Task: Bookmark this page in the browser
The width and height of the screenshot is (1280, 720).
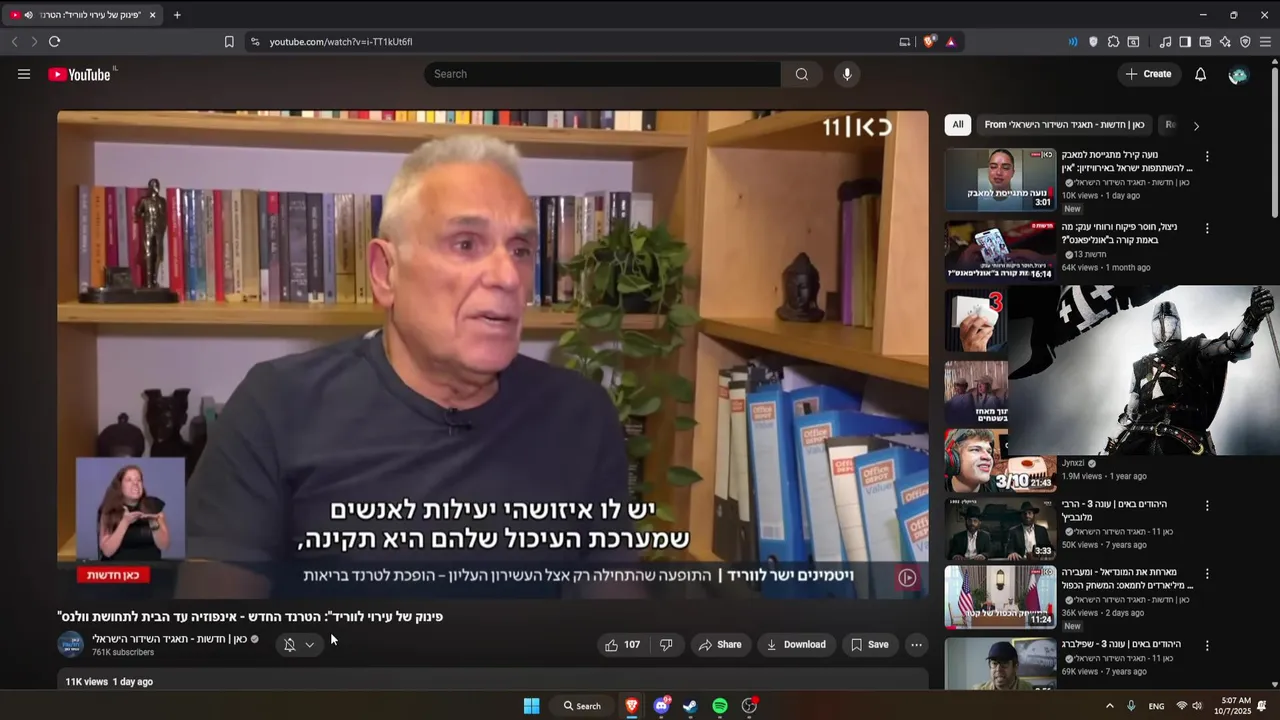Action: tap(229, 42)
